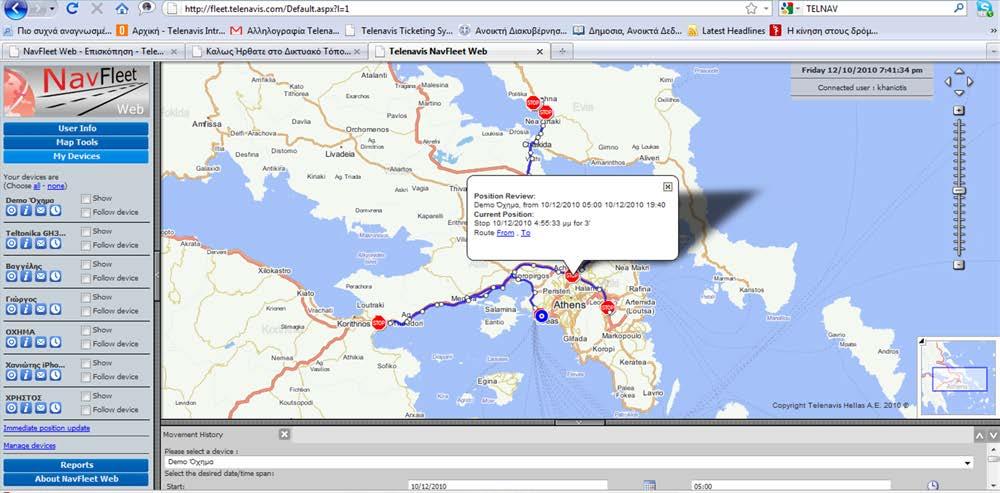
Task: Send a message to the ΟΧΗΜΑ device
Action: tap(40, 342)
